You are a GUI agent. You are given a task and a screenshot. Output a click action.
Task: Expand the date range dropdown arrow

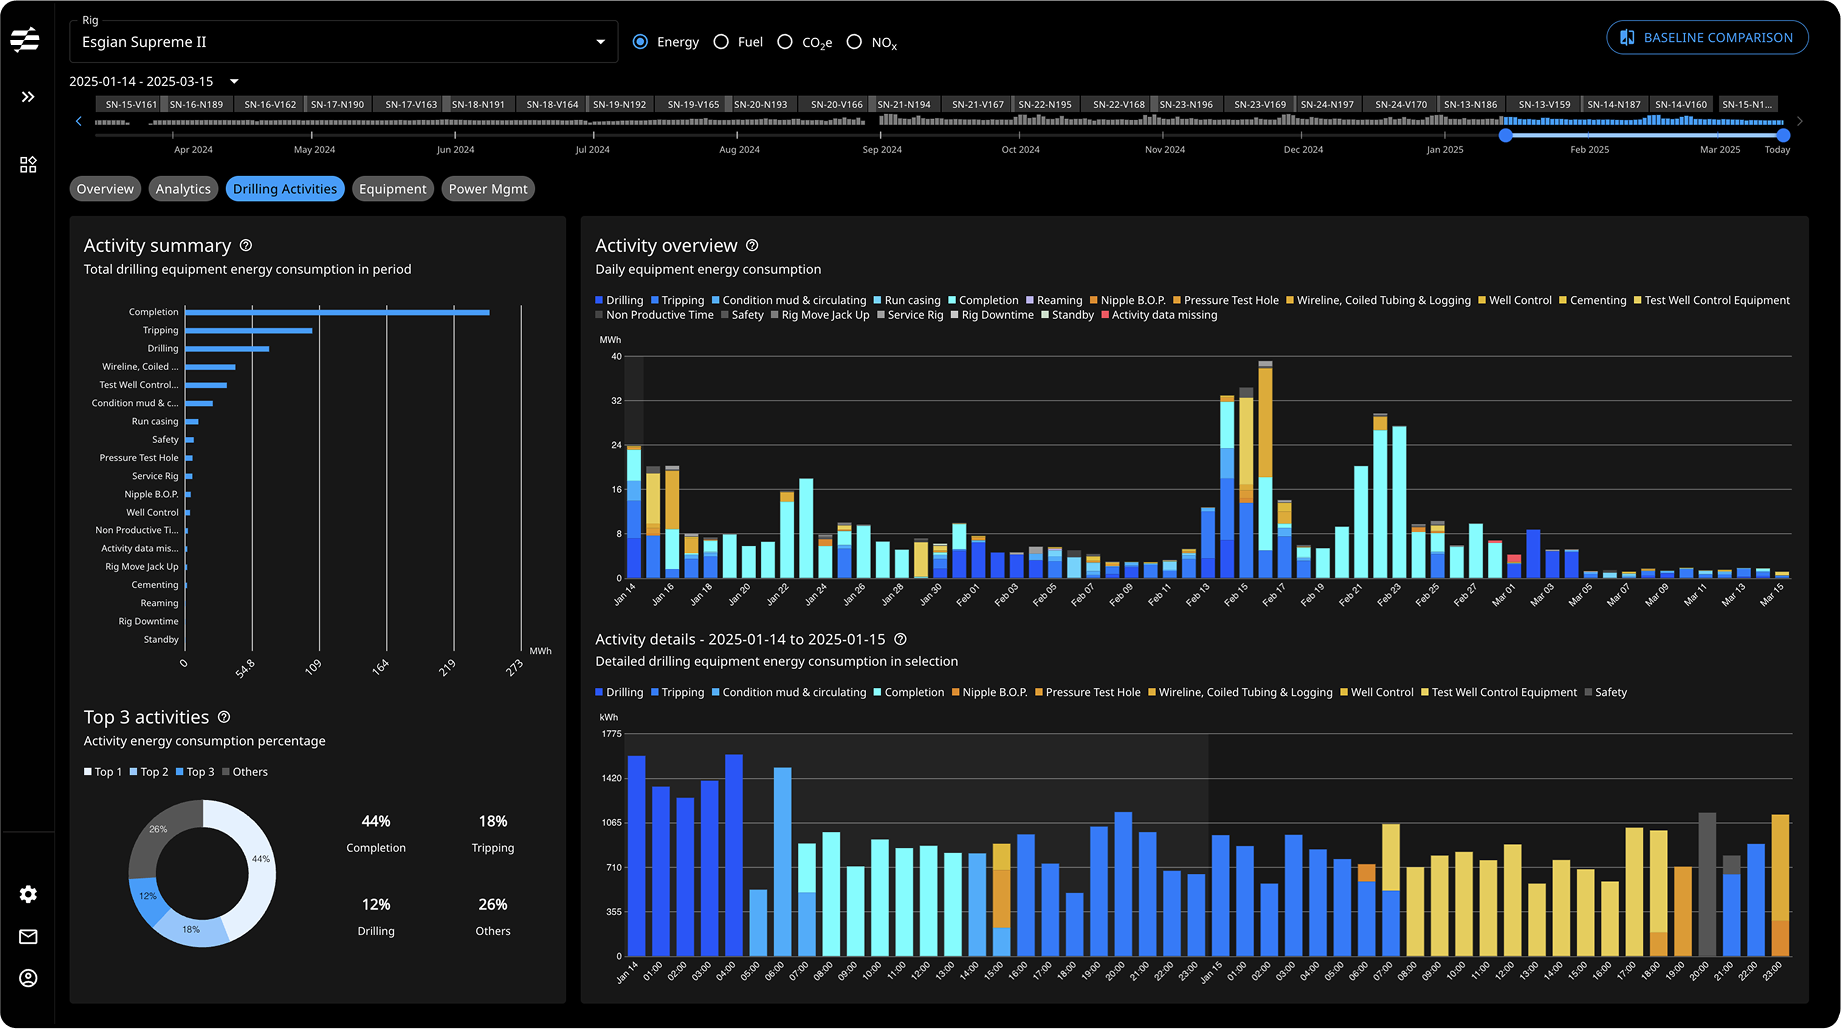pyautogui.click(x=234, y=82)
